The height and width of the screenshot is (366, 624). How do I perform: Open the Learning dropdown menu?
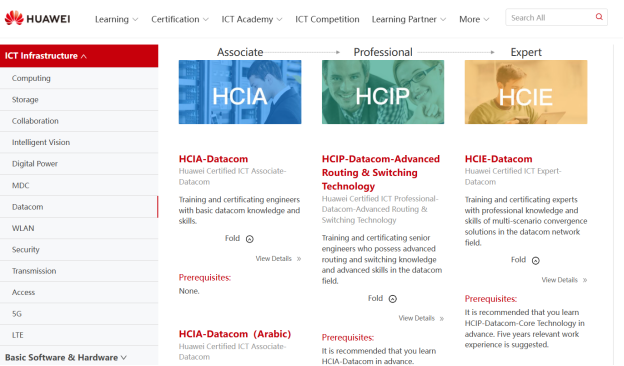(x=116, y=19)
